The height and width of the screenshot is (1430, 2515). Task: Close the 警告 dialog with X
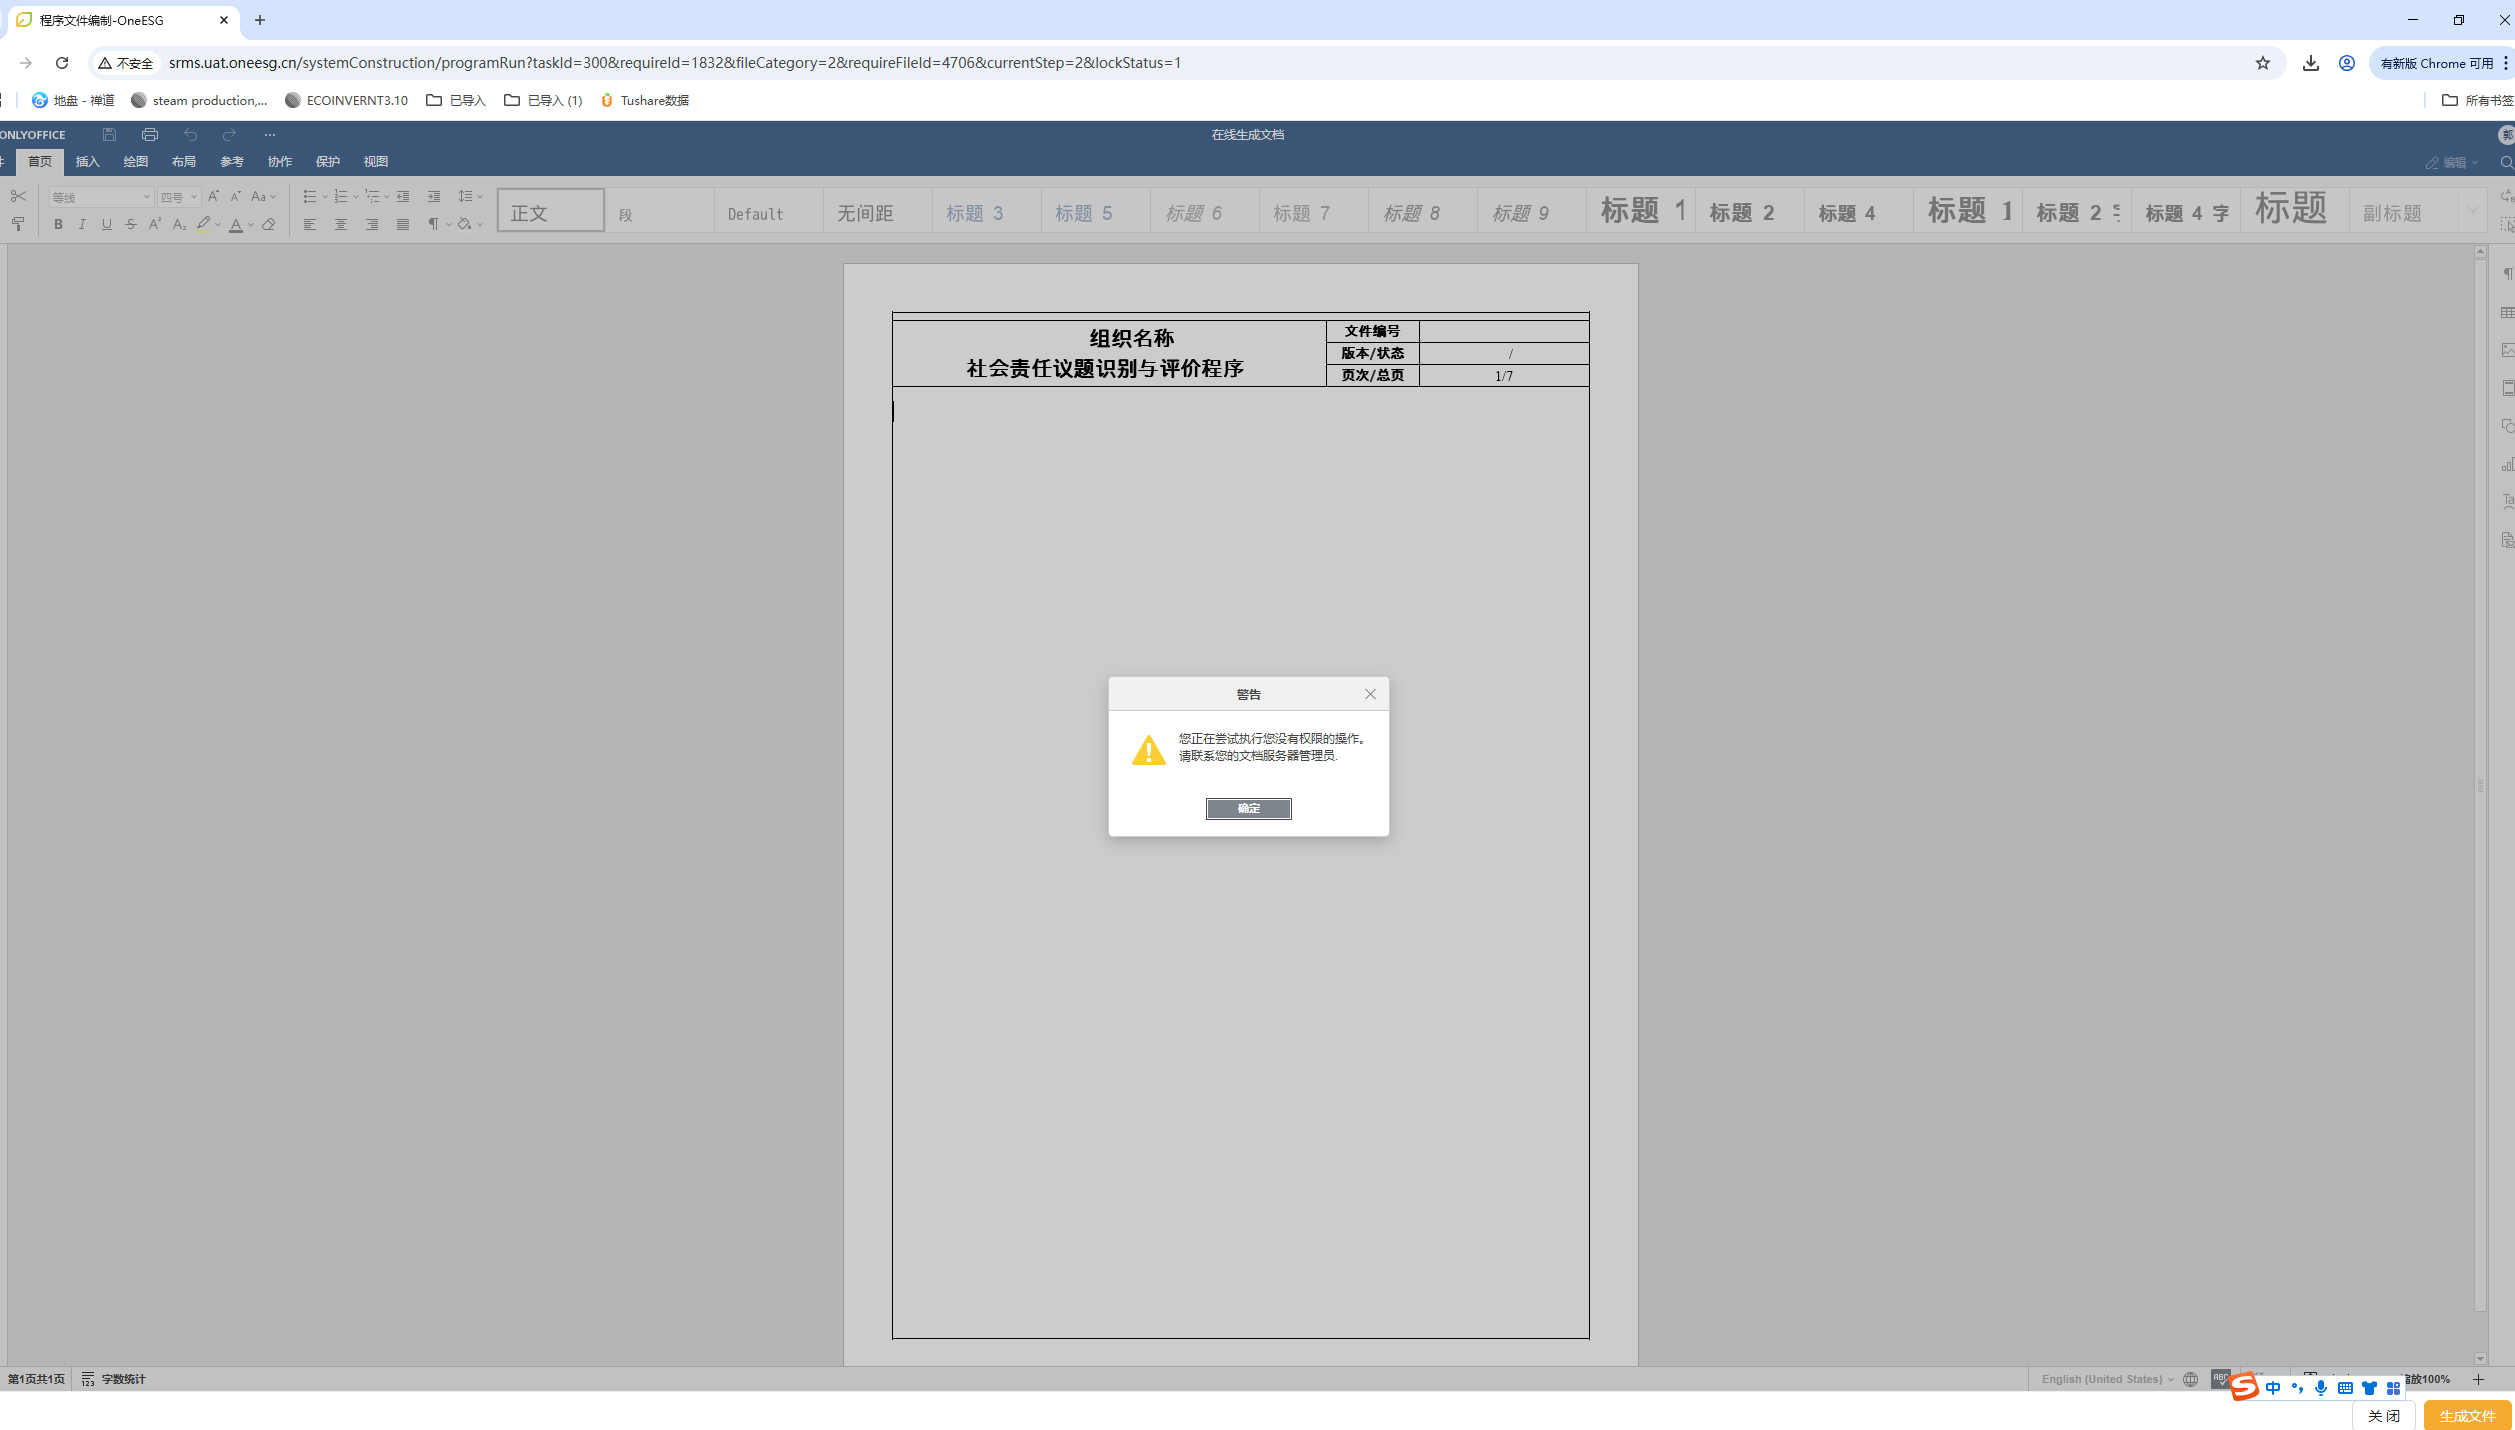pyautogui.click(x=1370, y=694)
